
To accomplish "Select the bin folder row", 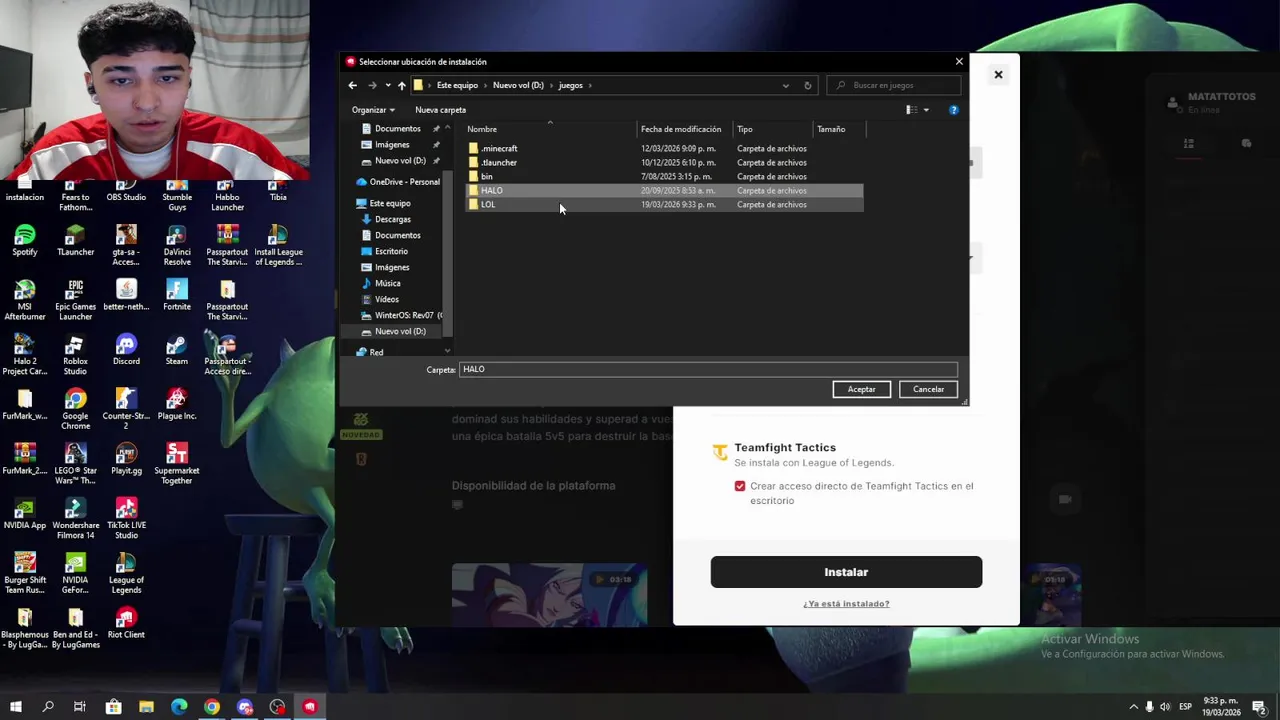I will pos(664,176).
